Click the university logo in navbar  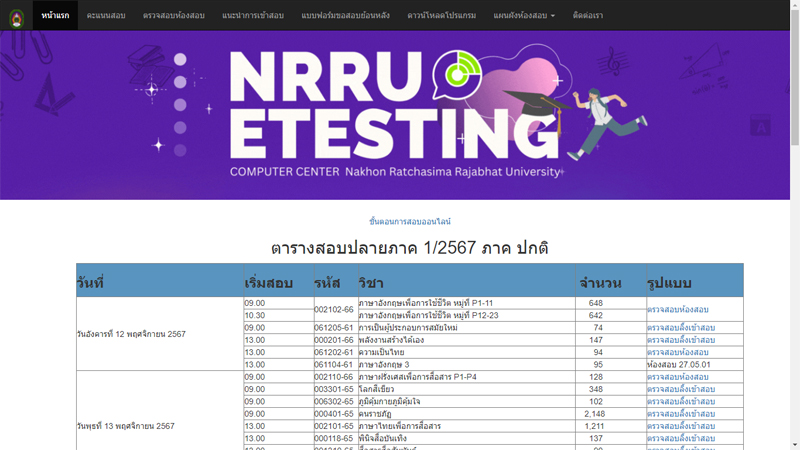pos(16,16)
